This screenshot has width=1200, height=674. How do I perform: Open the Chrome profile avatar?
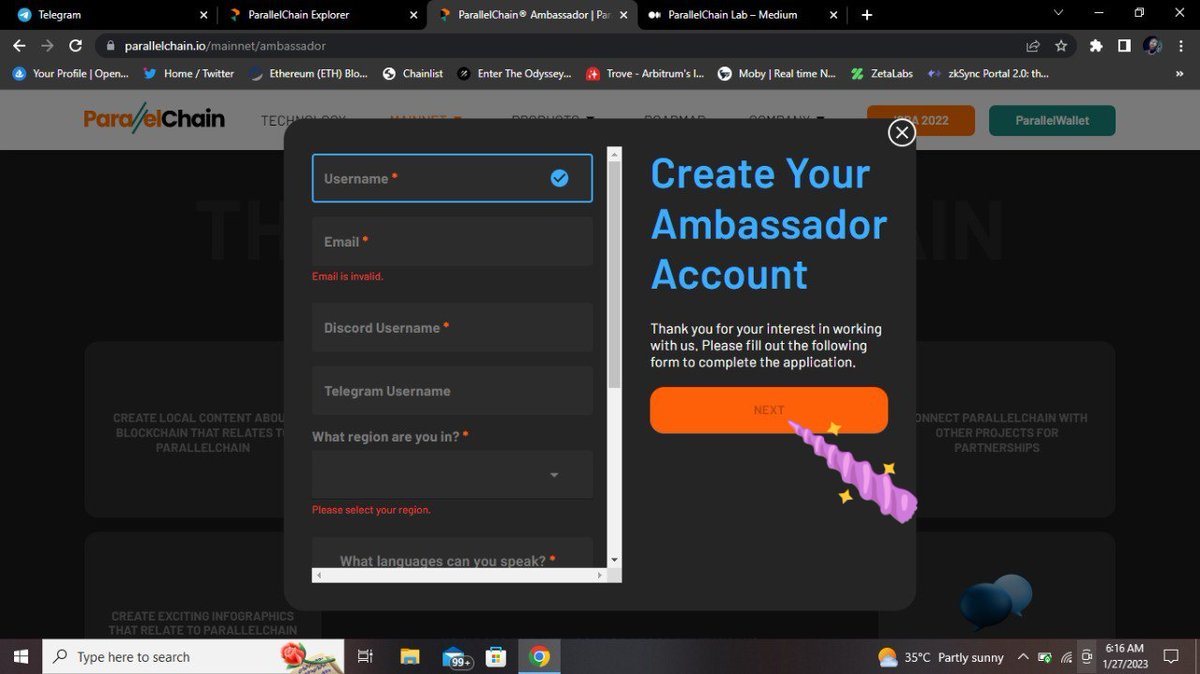click(1152, 46)
